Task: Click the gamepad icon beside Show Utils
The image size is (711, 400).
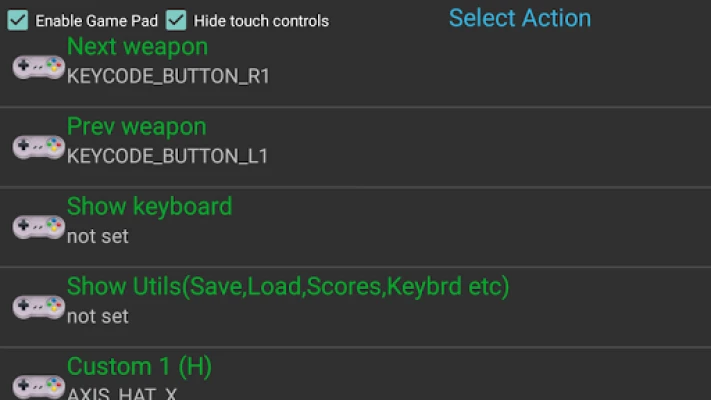Action: point(39,307)
